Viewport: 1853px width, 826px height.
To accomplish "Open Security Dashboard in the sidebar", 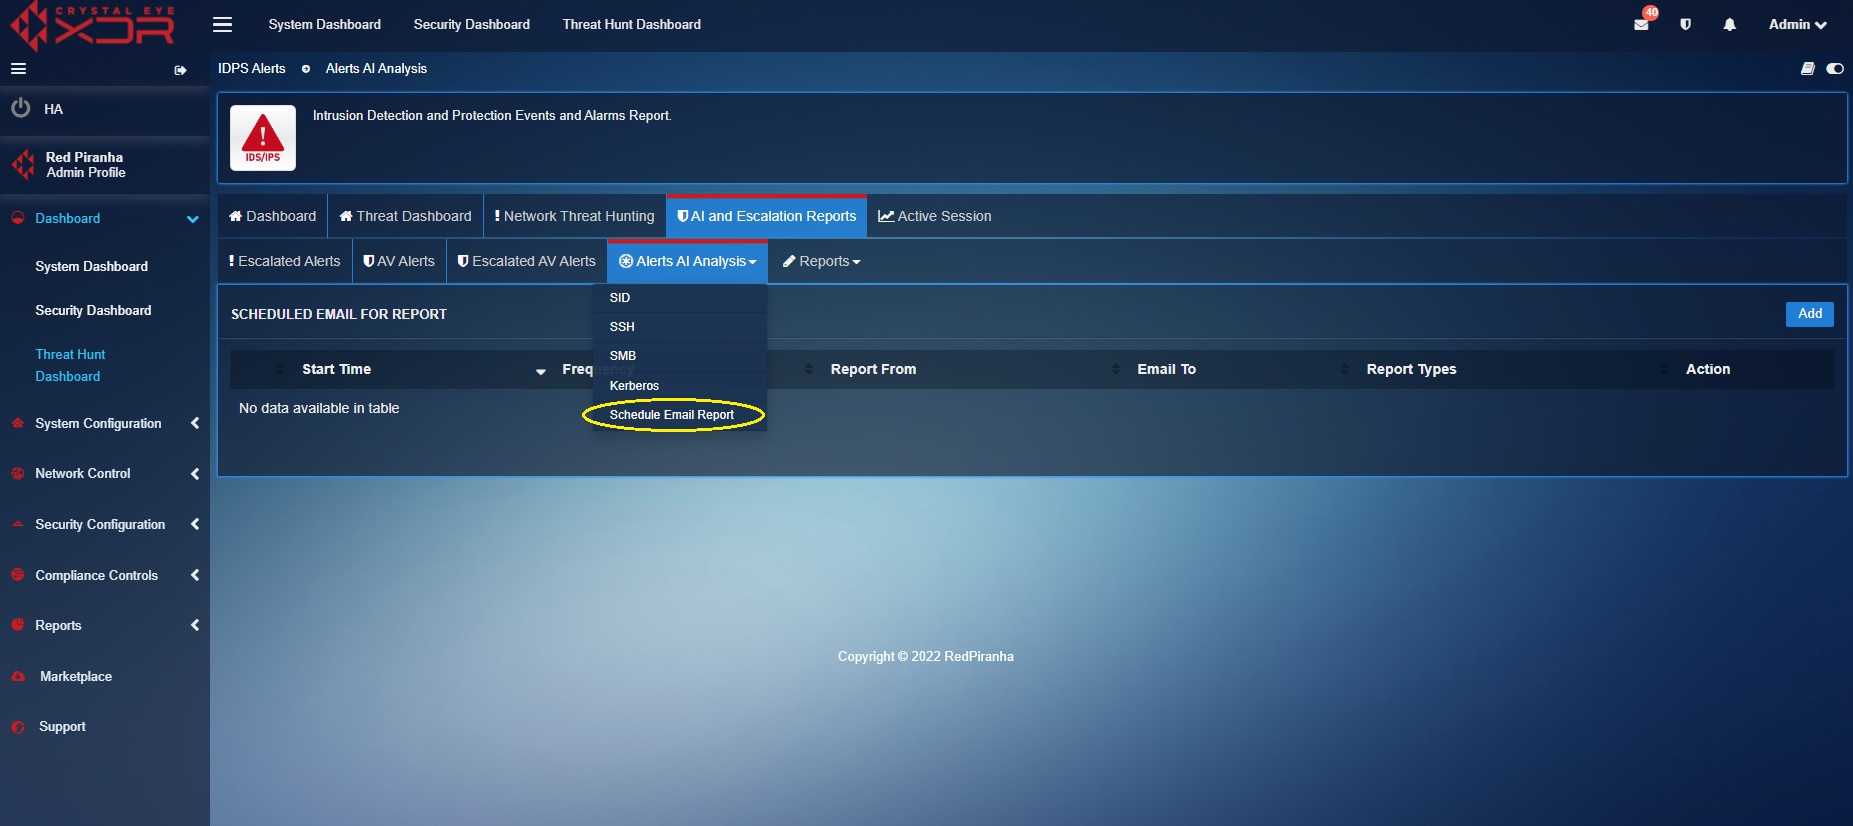I will [x=93, y=311].
